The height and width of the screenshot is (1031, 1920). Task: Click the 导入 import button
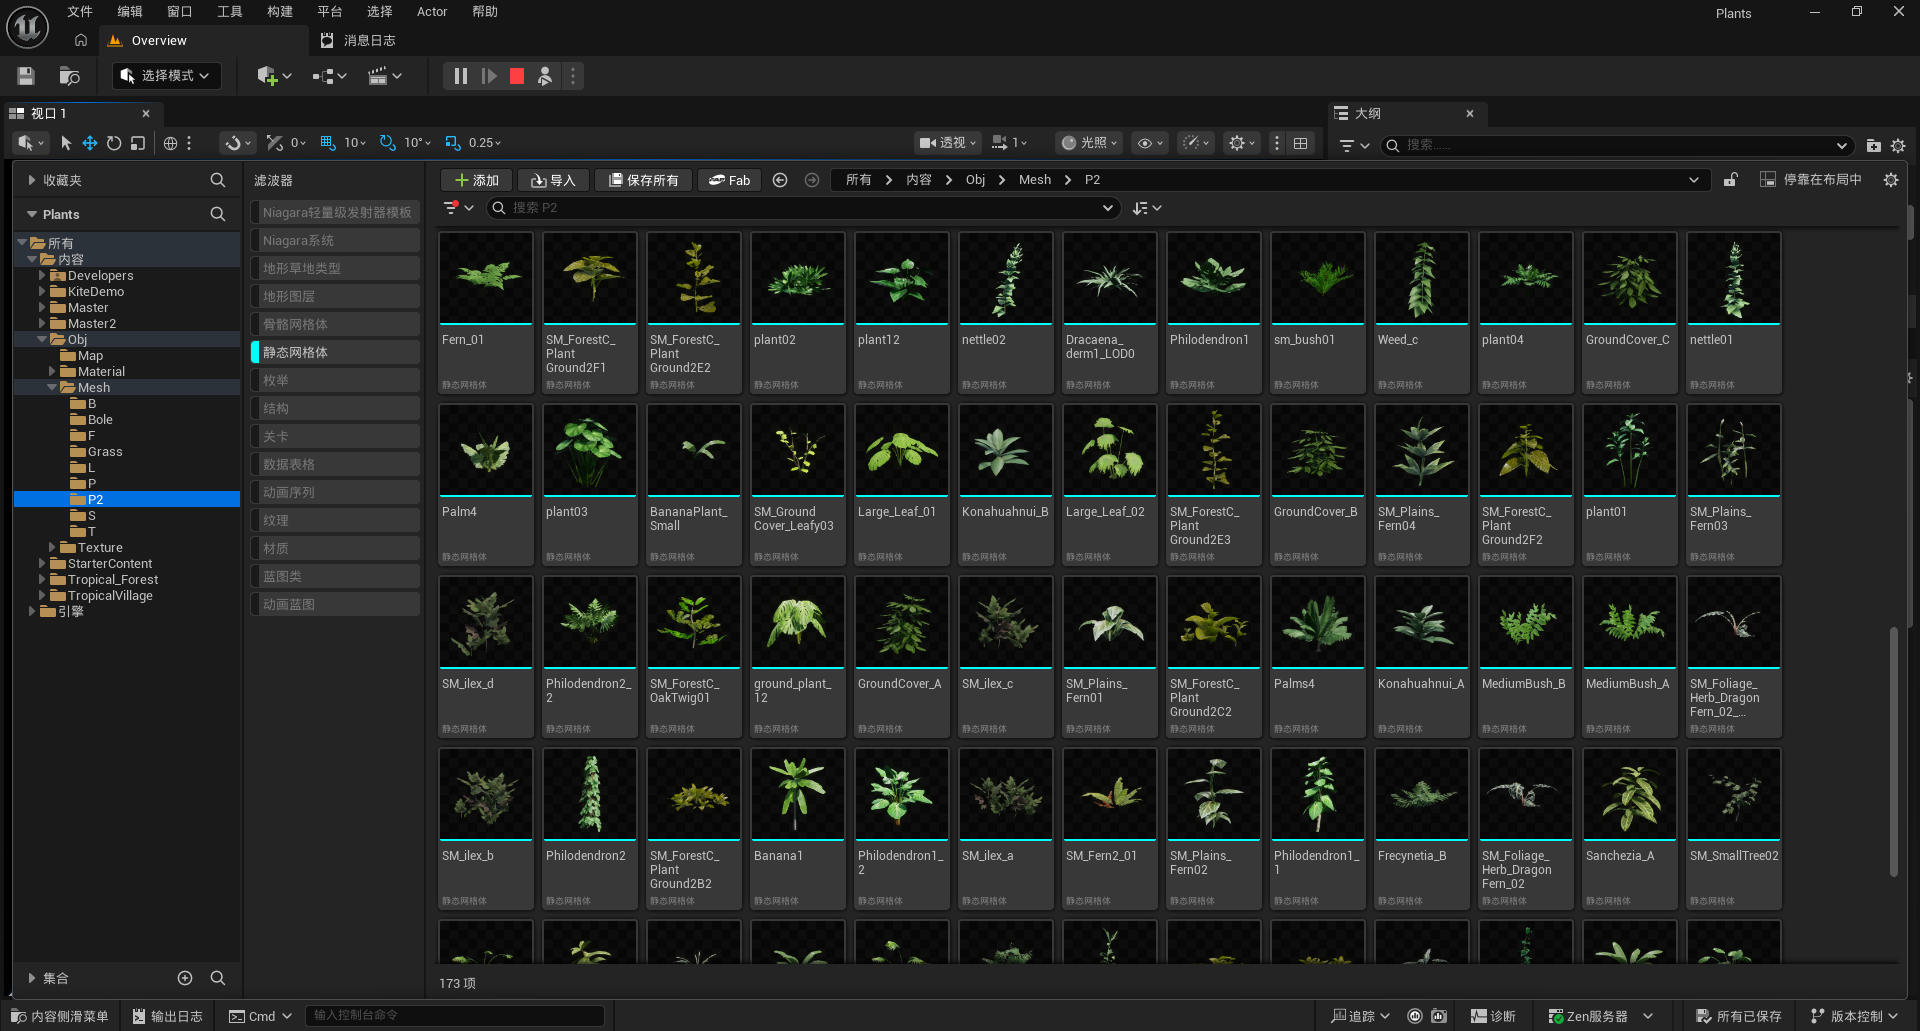click(553, 180)
